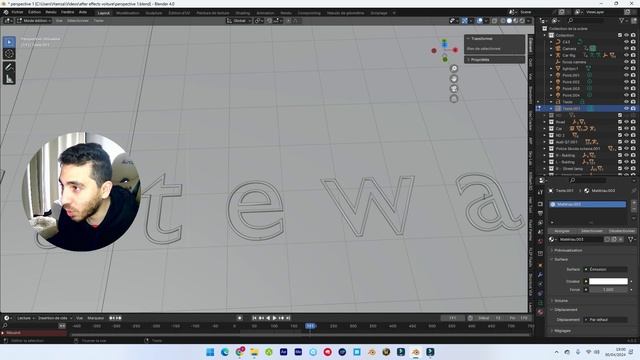This screenshot has width=640, height=360.
Task: Open File Explorer from the taskbar
Action: pyautogui.click(x=254, y=352)
